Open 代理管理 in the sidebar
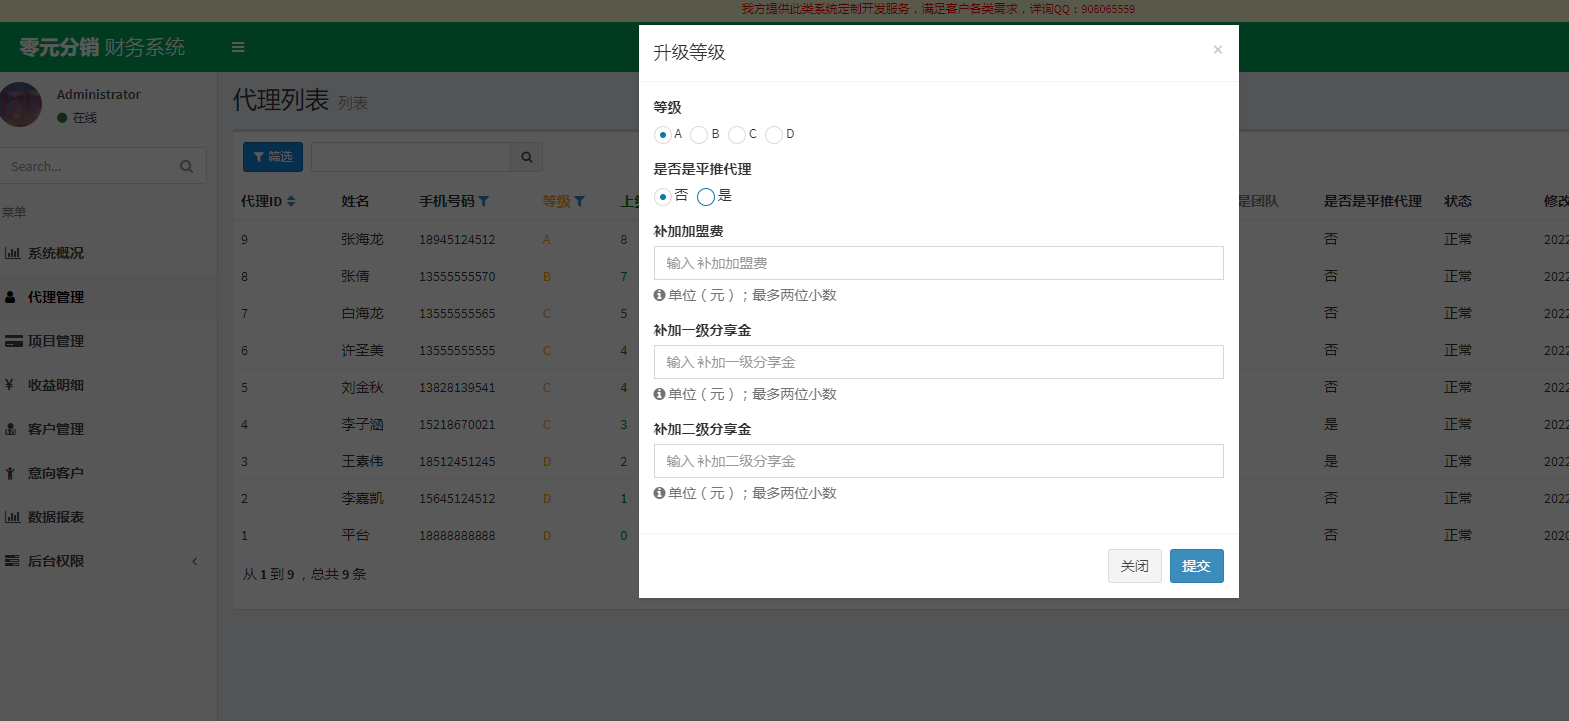Screen dimensions: 1569x721 pyautogui.click(x=56, y=297)
